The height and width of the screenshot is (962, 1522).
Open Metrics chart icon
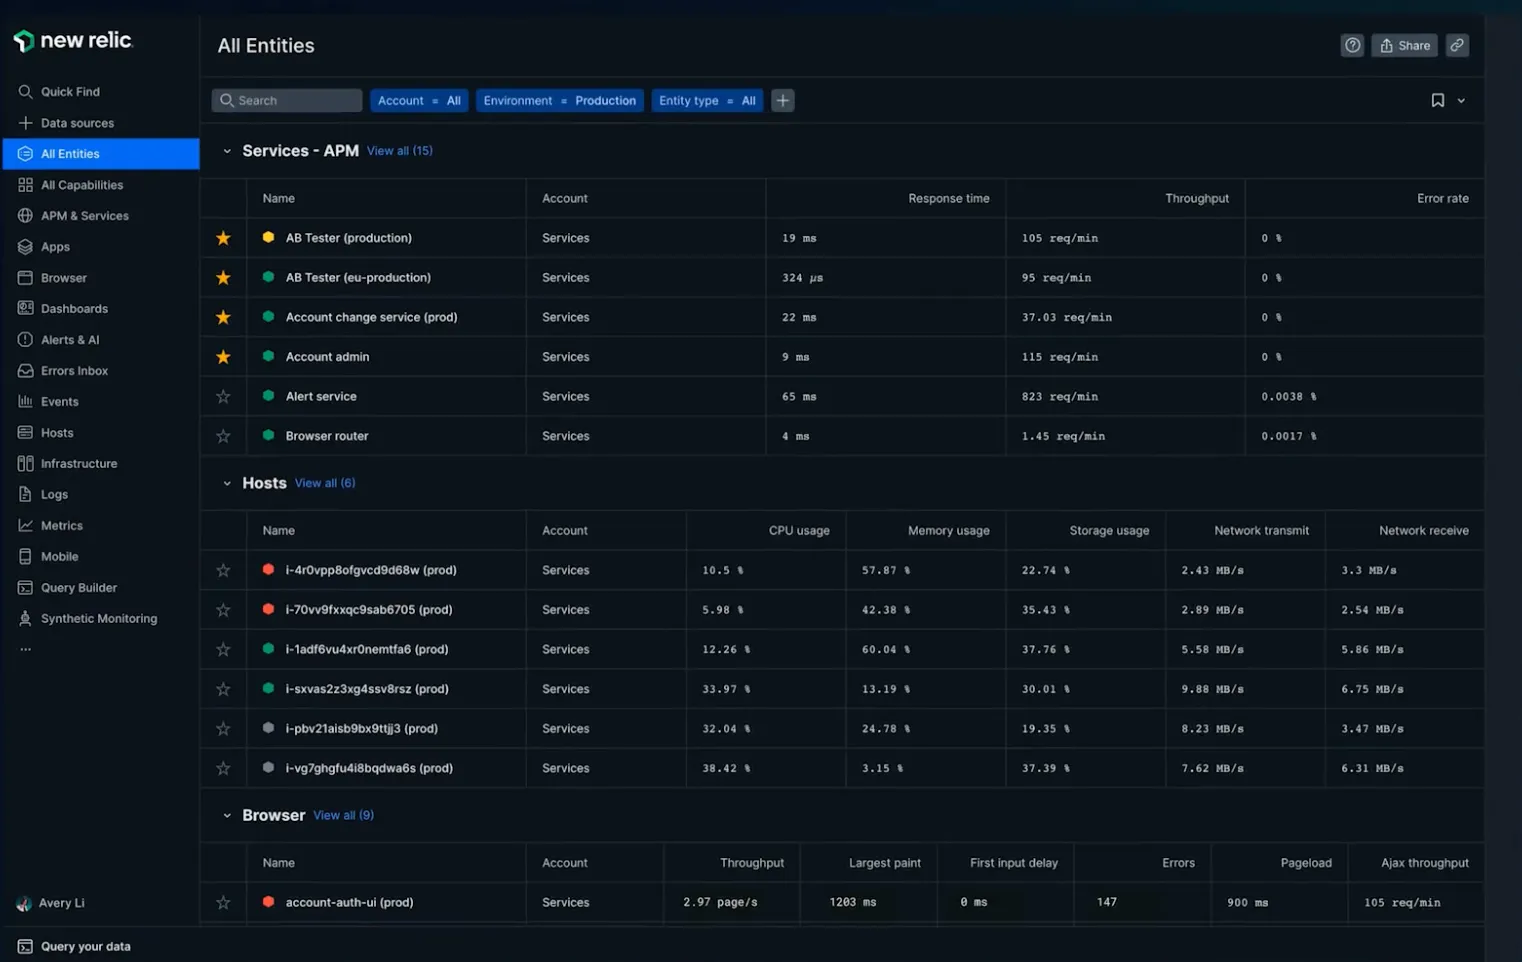25,525
